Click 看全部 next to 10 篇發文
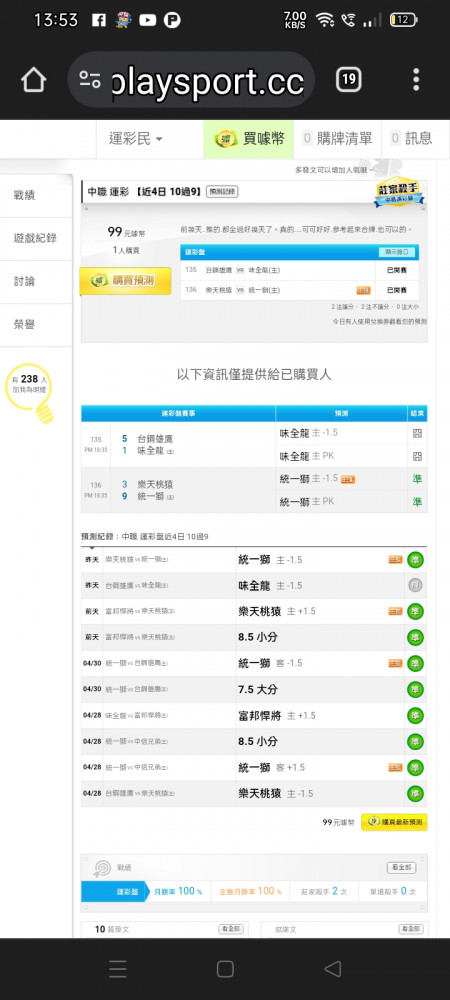 (x=231, y=929)
